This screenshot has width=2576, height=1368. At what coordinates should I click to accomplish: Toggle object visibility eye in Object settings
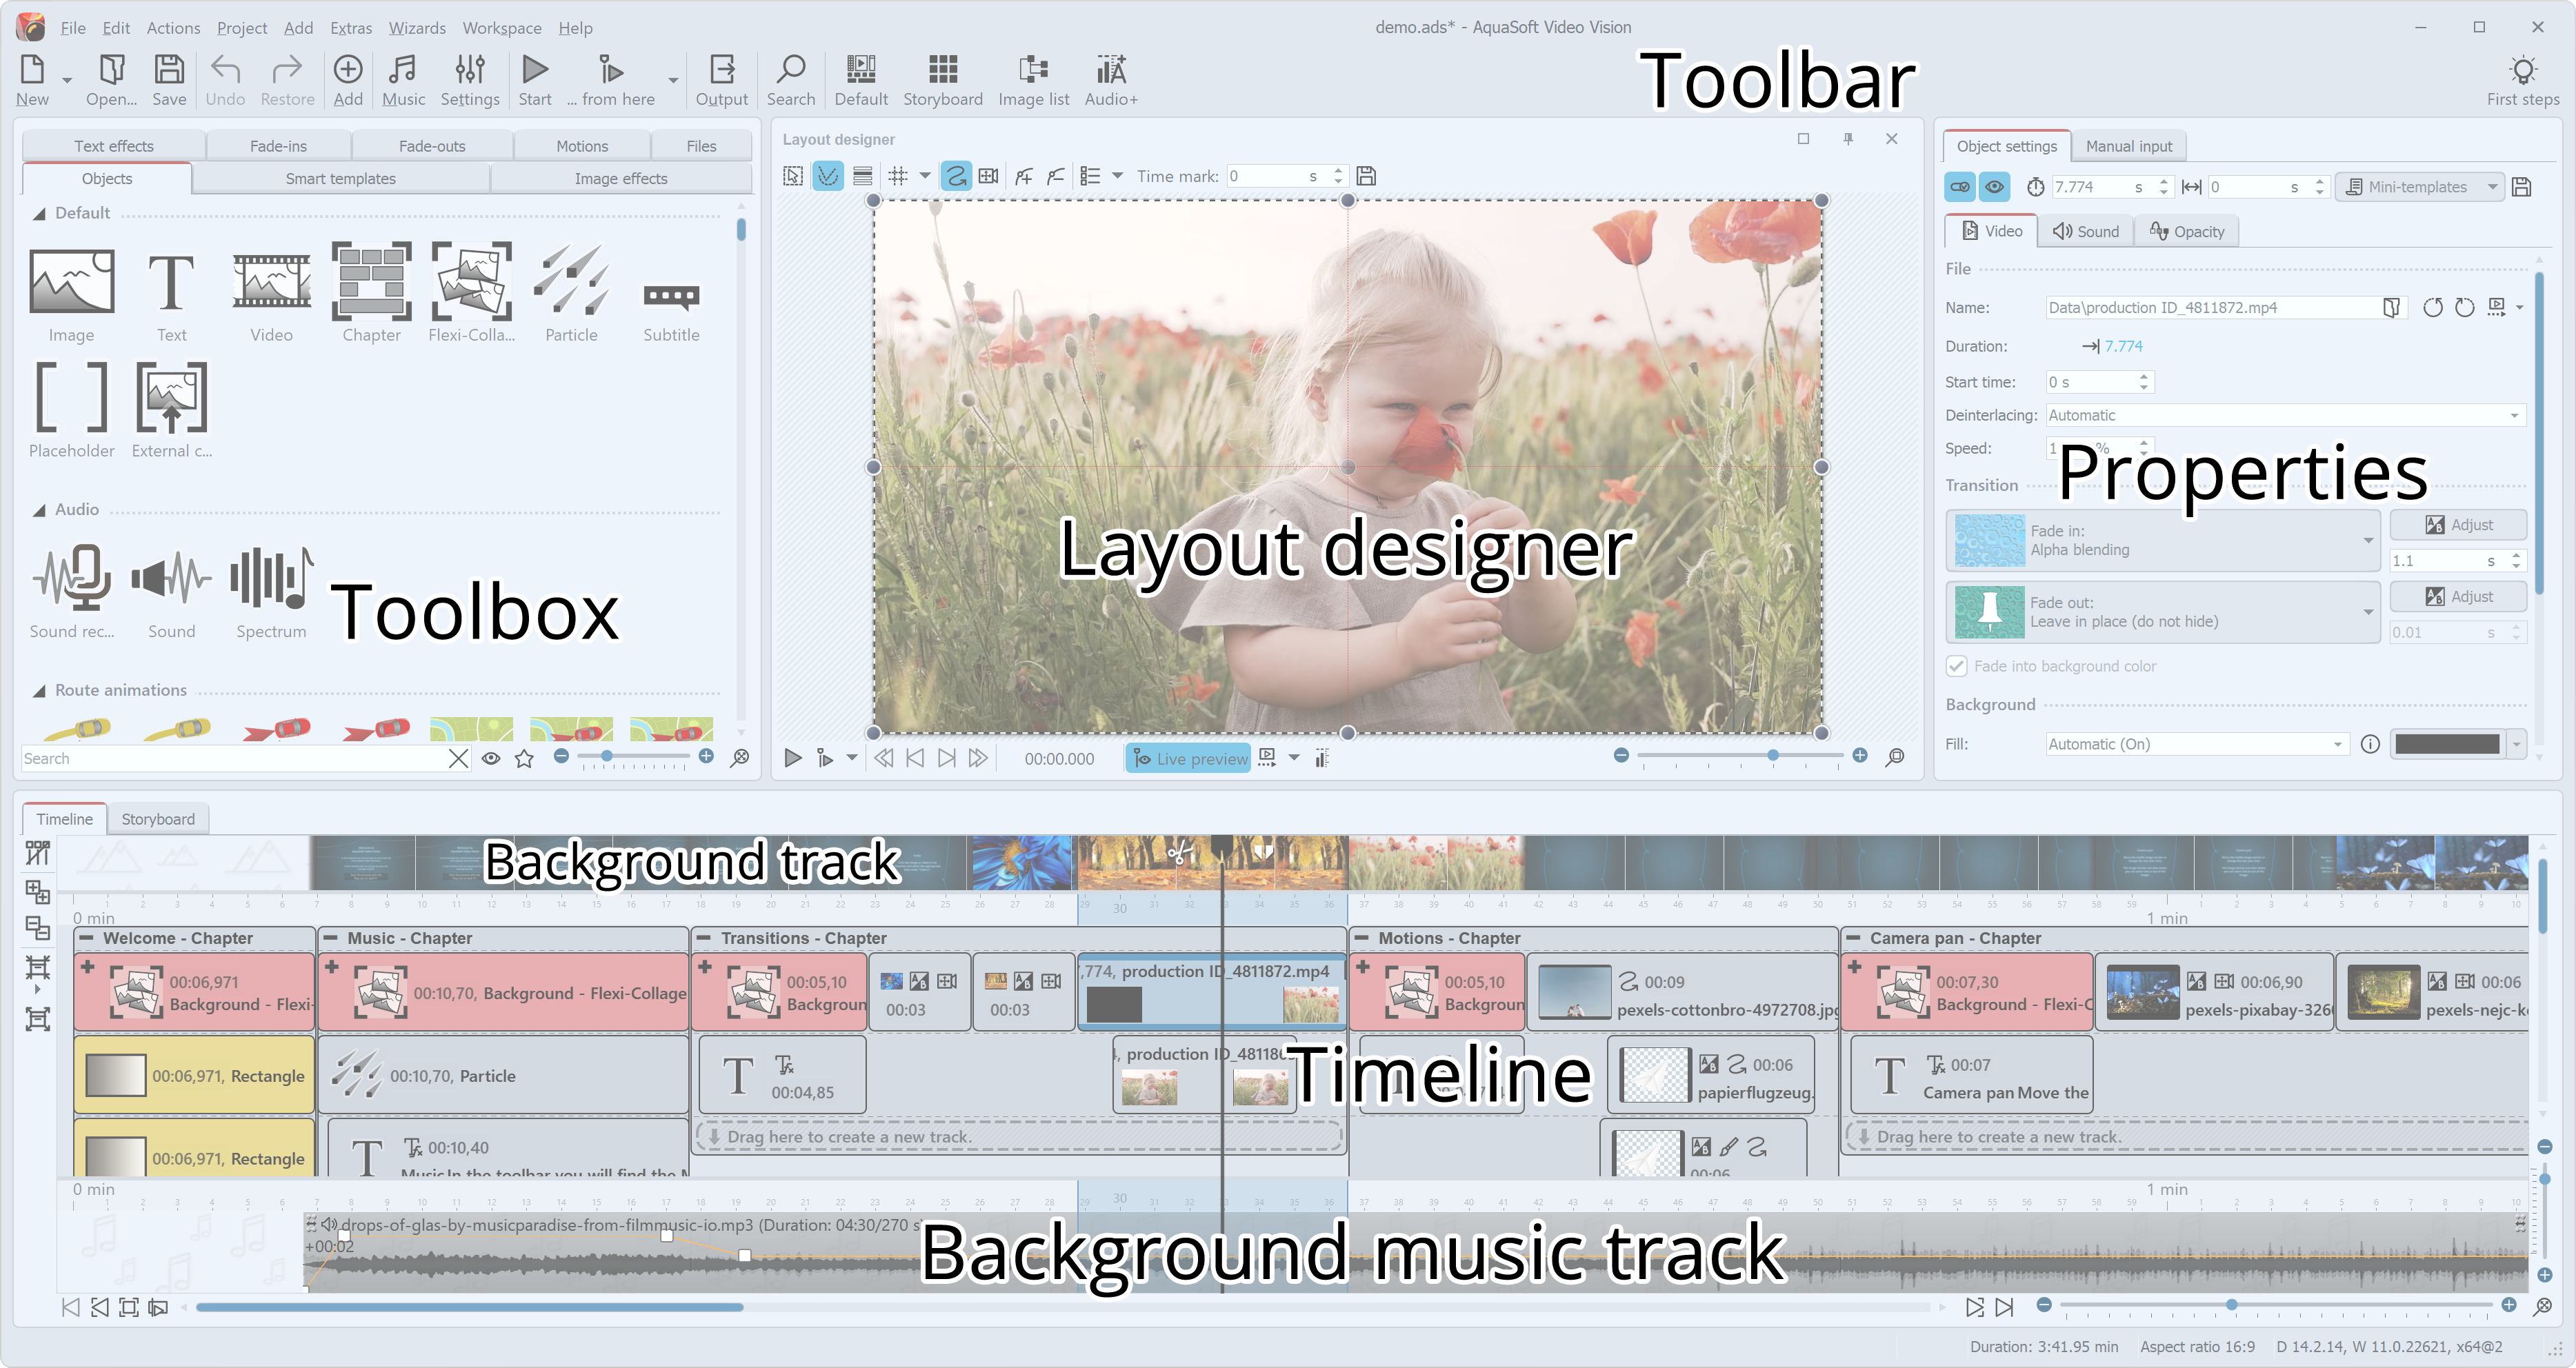coord(1994,187)
